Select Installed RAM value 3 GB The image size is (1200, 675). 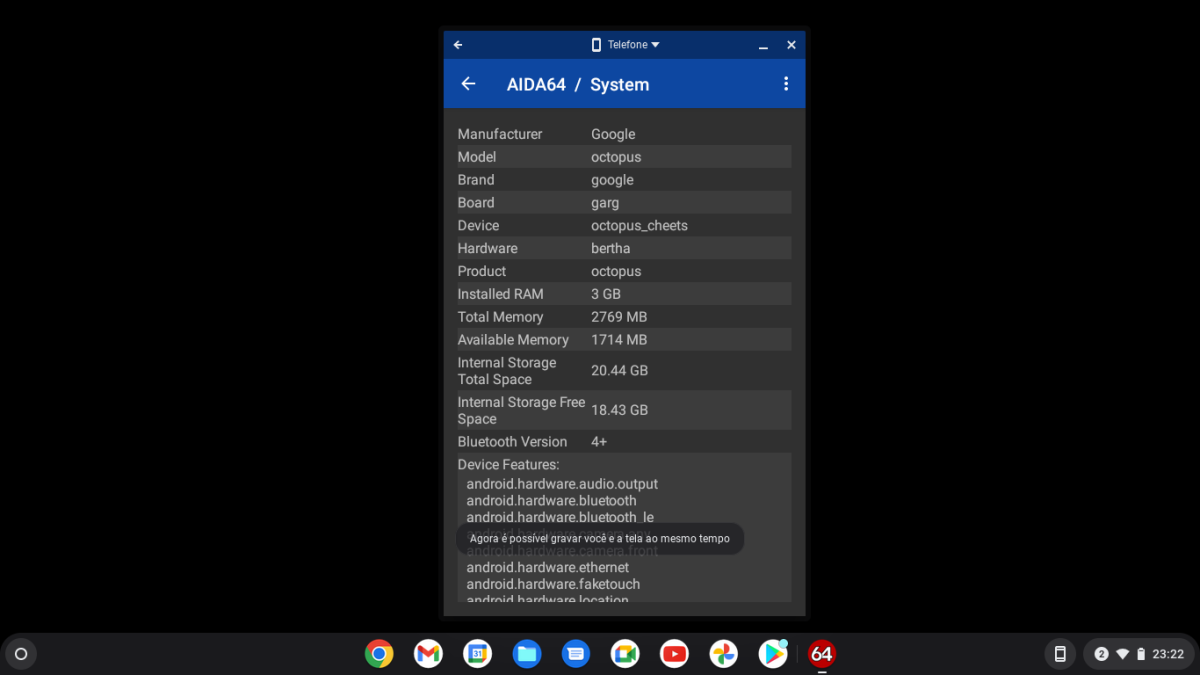click(606, 294)
